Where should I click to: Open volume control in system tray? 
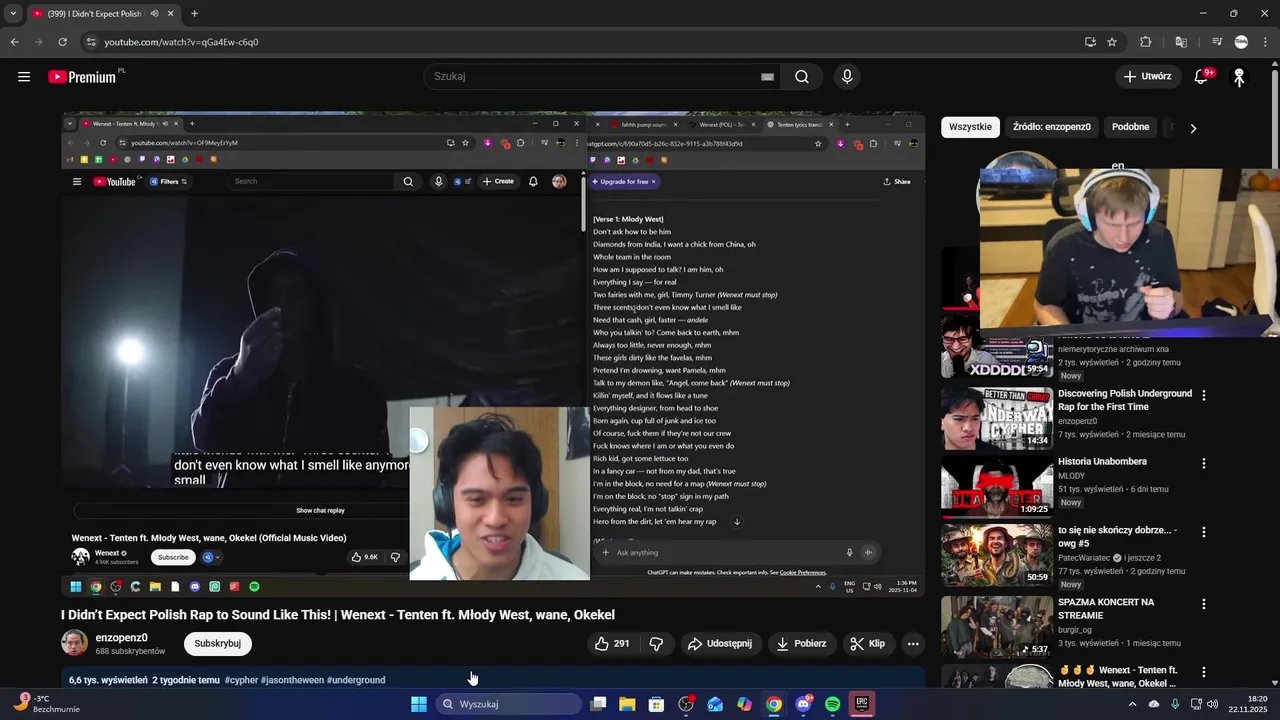[x=1213, y=704]
